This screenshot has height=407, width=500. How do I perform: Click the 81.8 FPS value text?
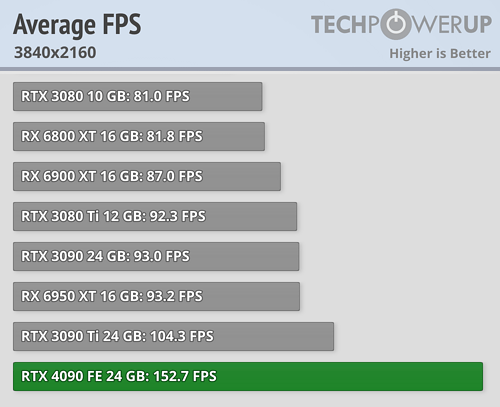point(175,136)
